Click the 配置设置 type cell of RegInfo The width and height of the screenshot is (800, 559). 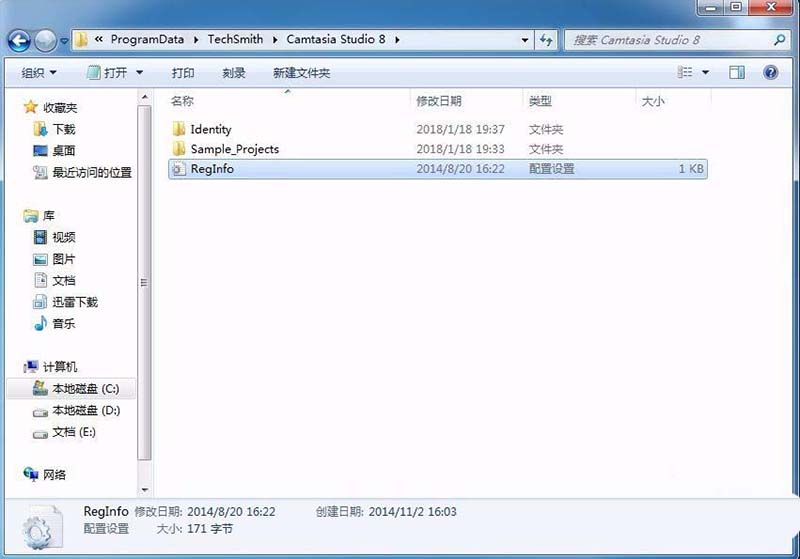click(552, 169)
